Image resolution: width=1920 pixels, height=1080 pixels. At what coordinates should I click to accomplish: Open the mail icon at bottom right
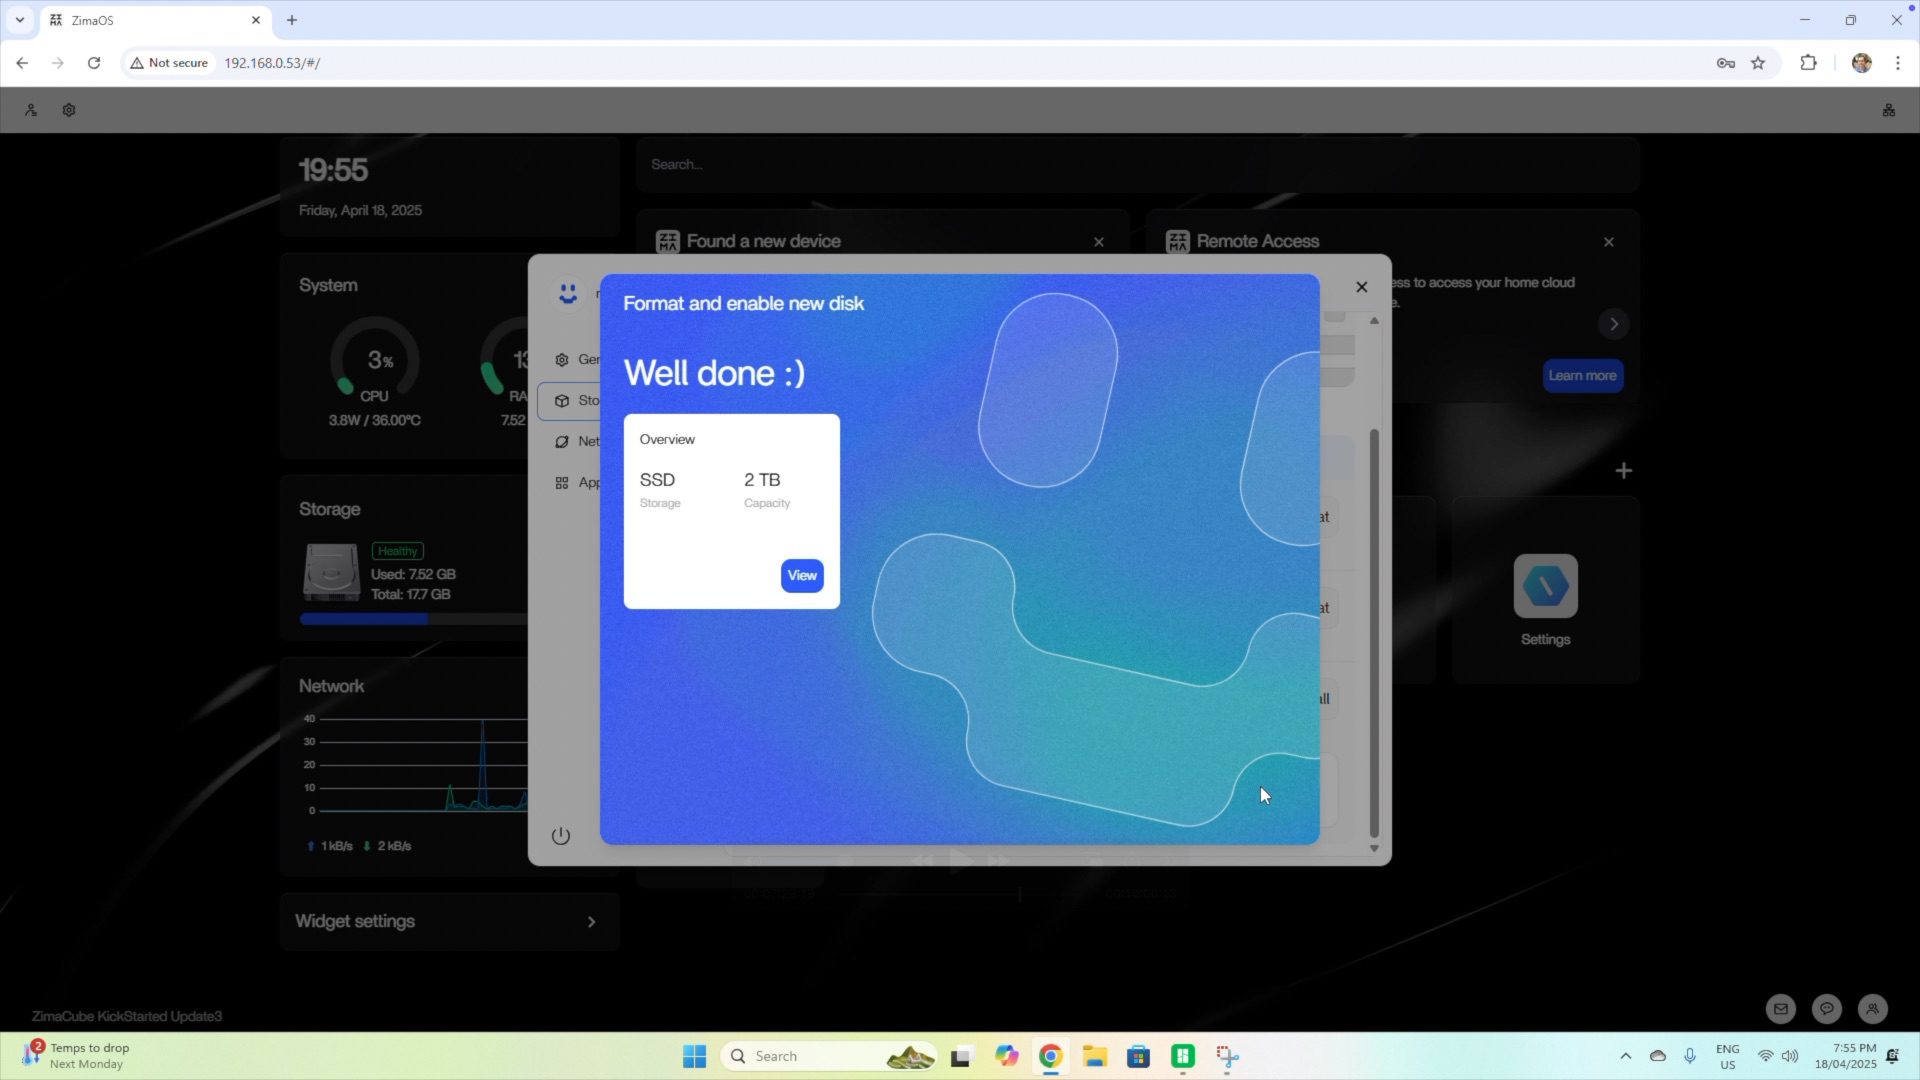[1780, 1009]
